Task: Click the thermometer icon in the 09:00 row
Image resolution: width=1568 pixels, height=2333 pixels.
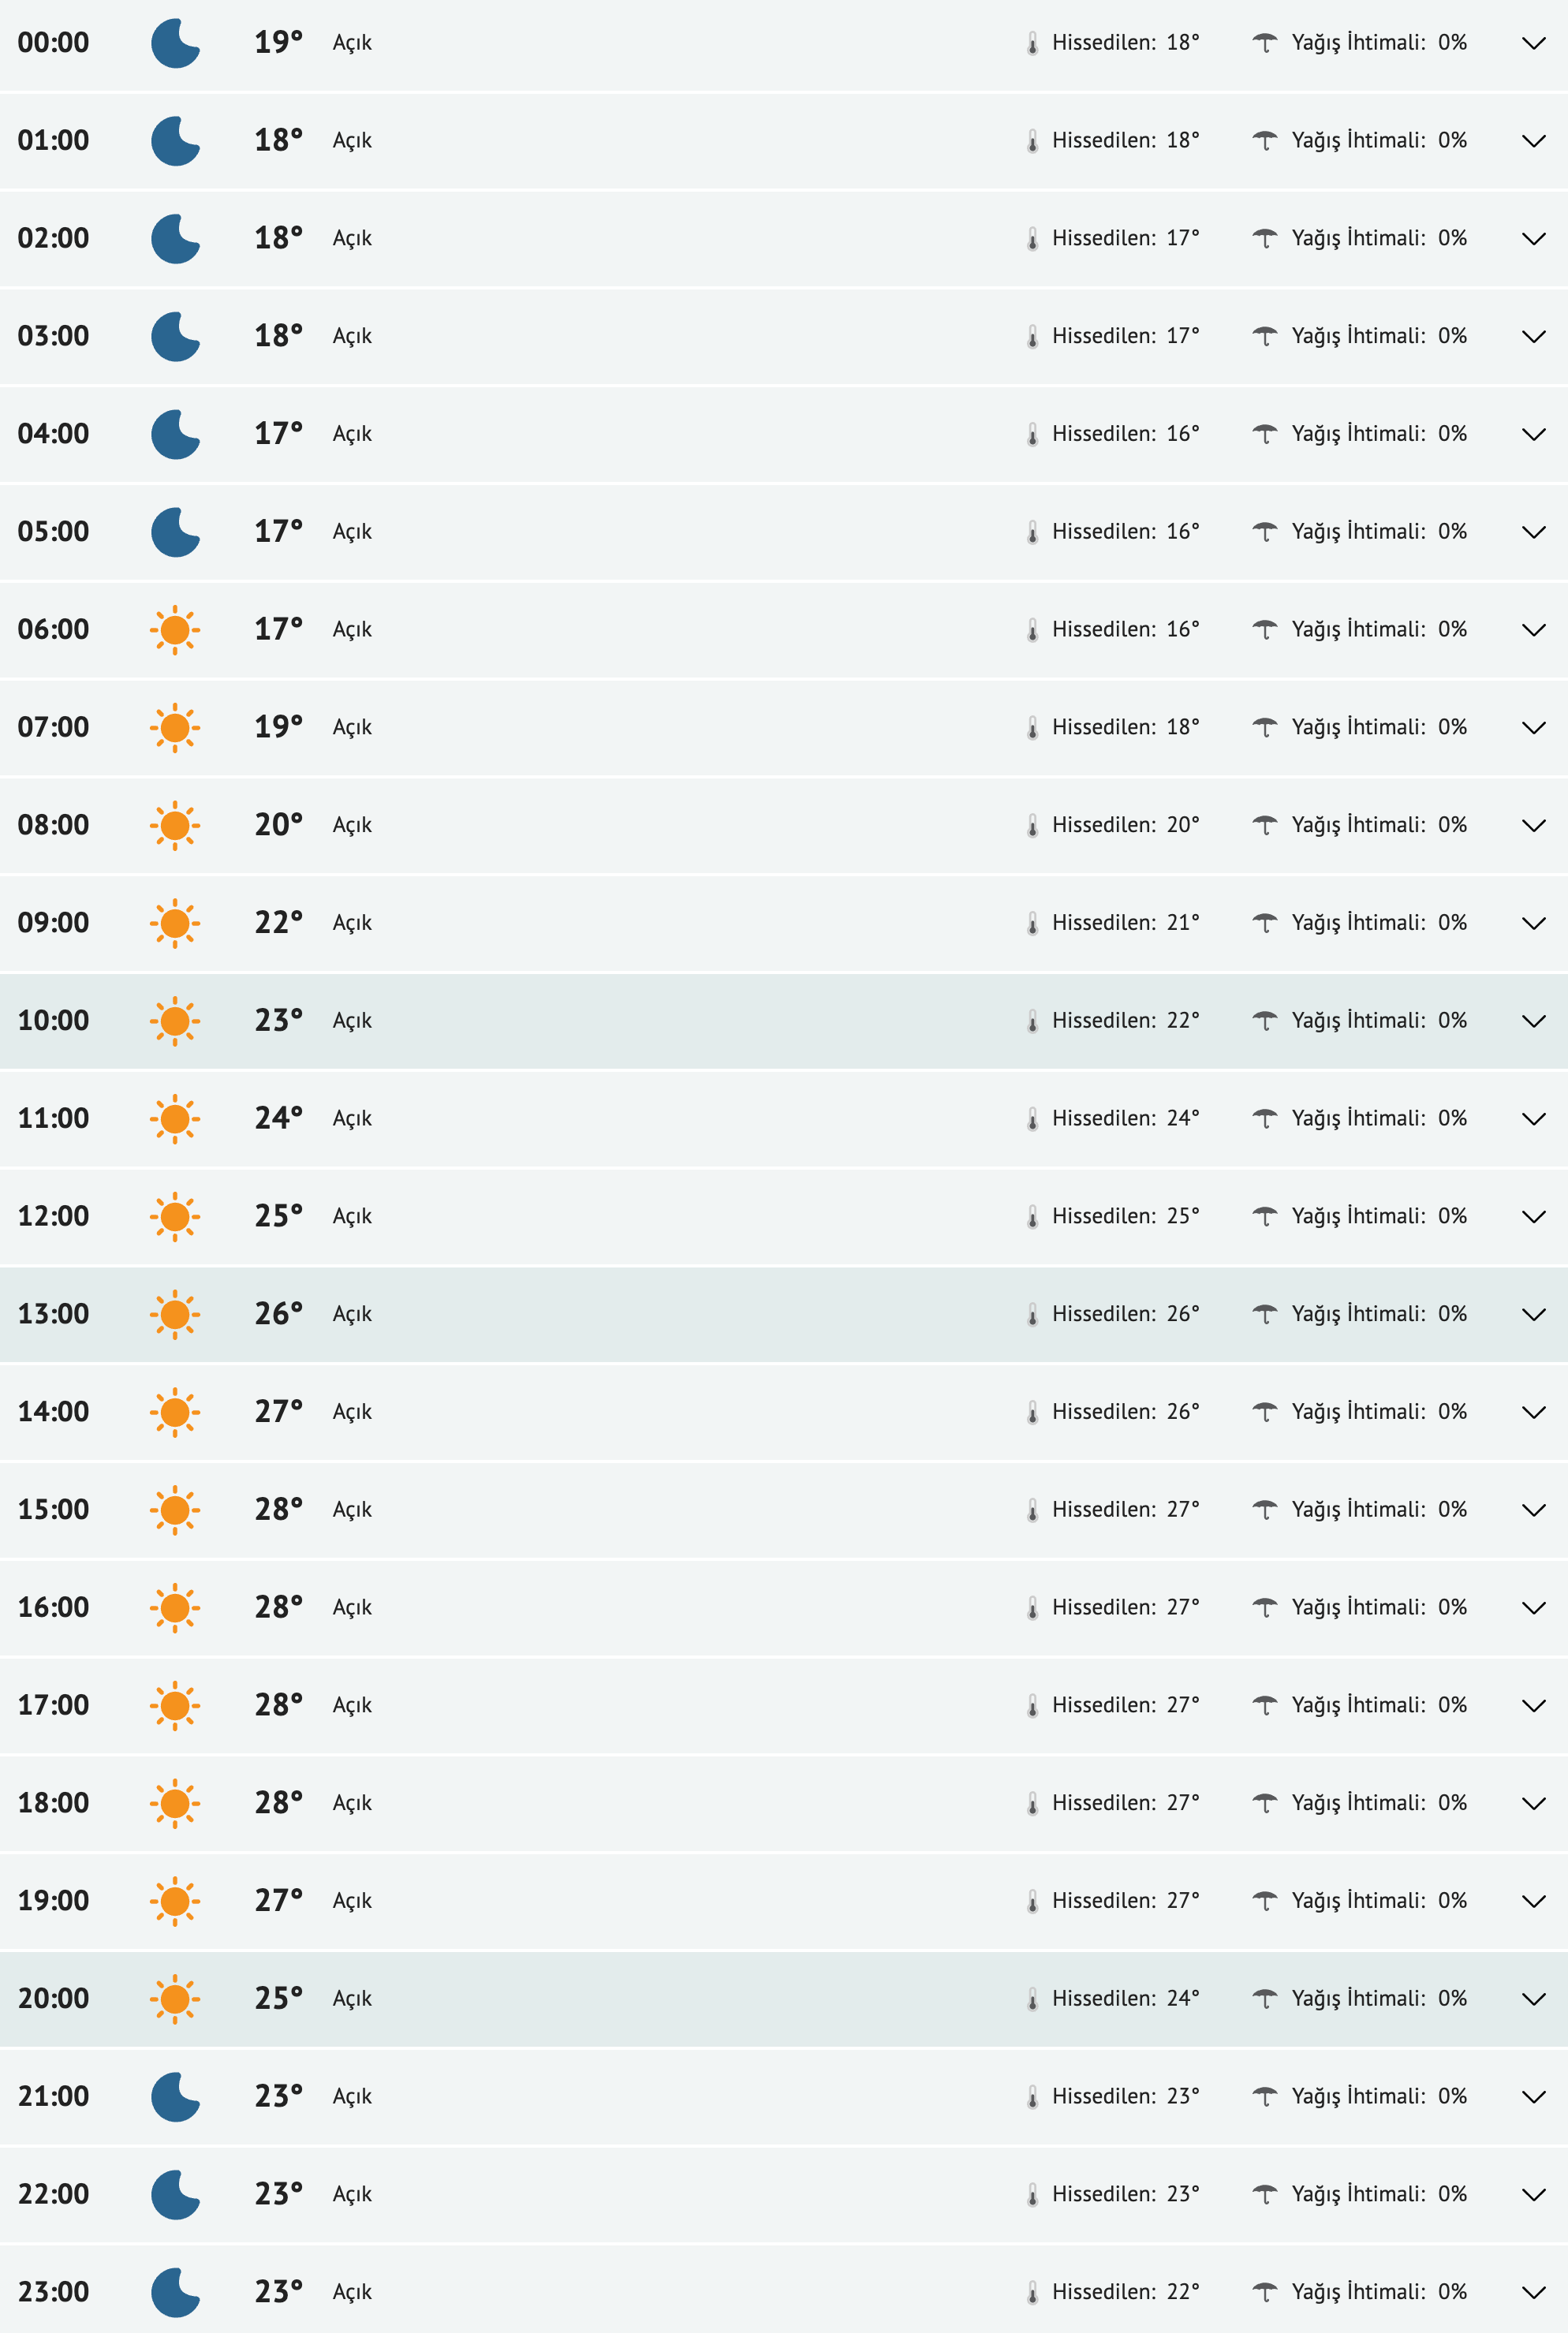Action: 1032,923
